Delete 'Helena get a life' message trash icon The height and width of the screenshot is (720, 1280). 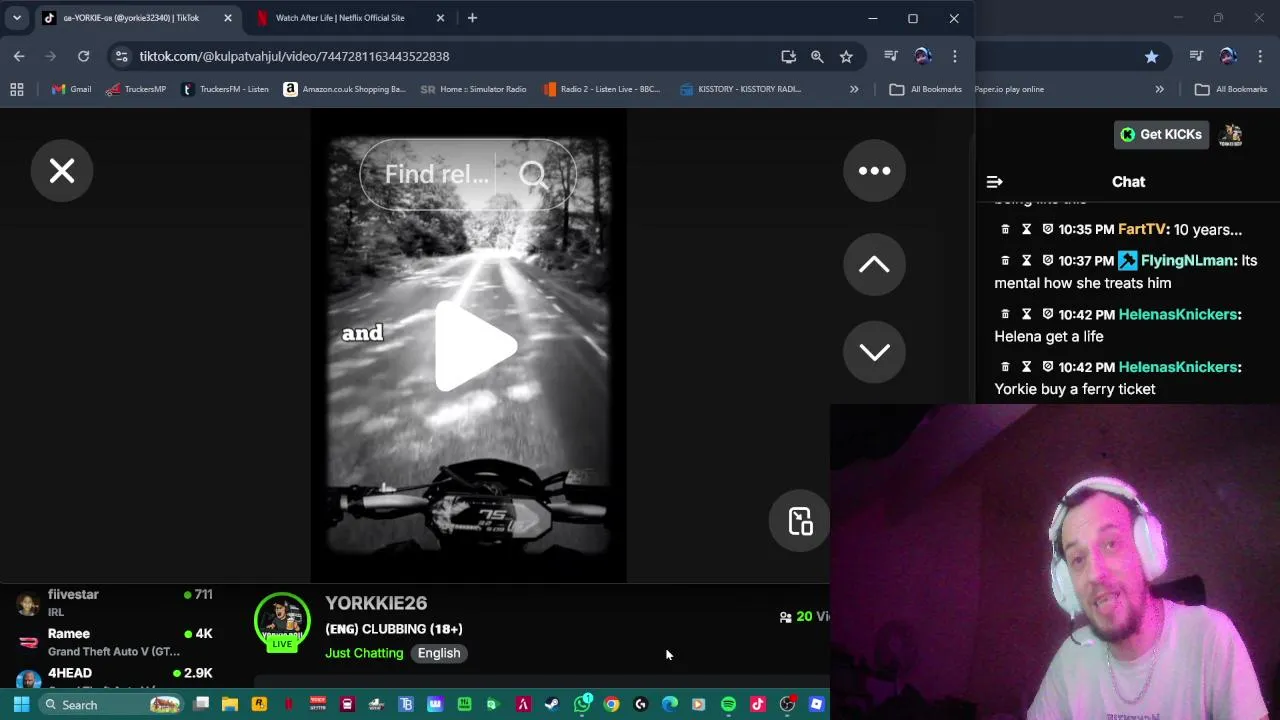1005,314
